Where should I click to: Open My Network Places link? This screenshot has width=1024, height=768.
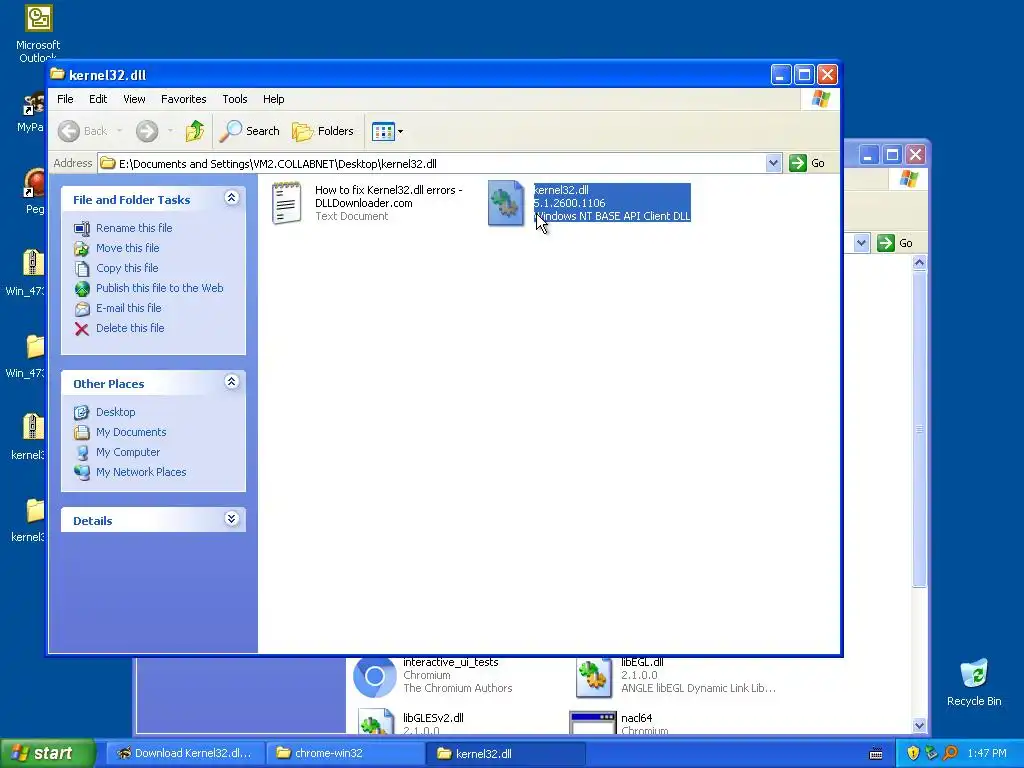141,472
